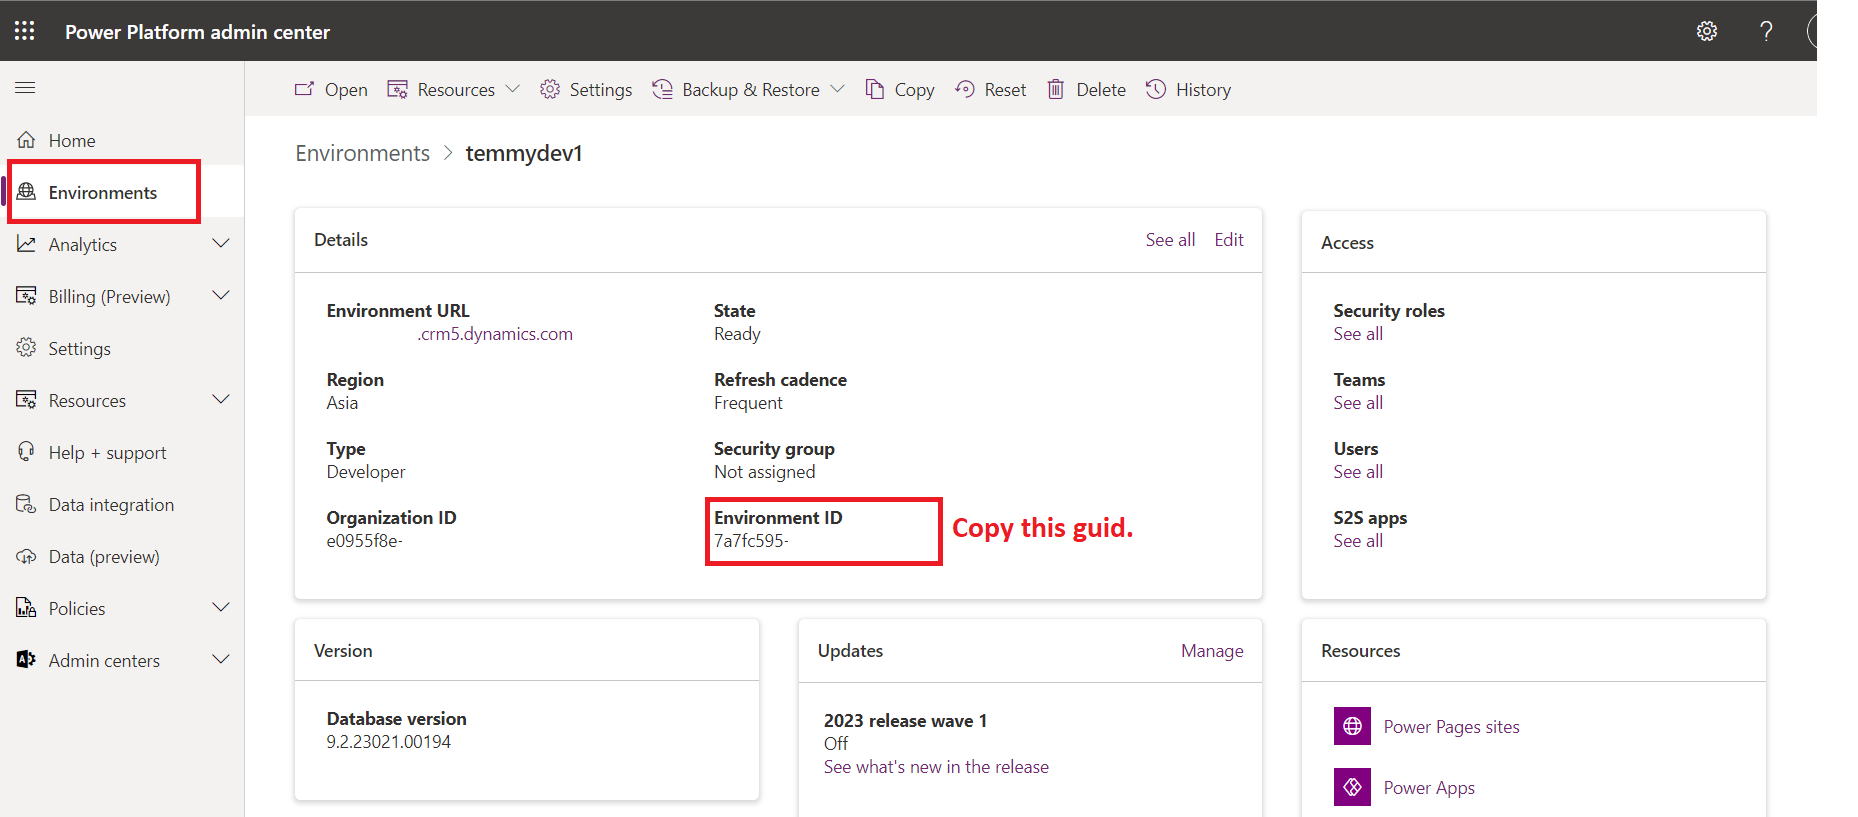Click the temmydev1 breadcrumb name
This screenshot has height=817, width=1858.
click(524, 153)
